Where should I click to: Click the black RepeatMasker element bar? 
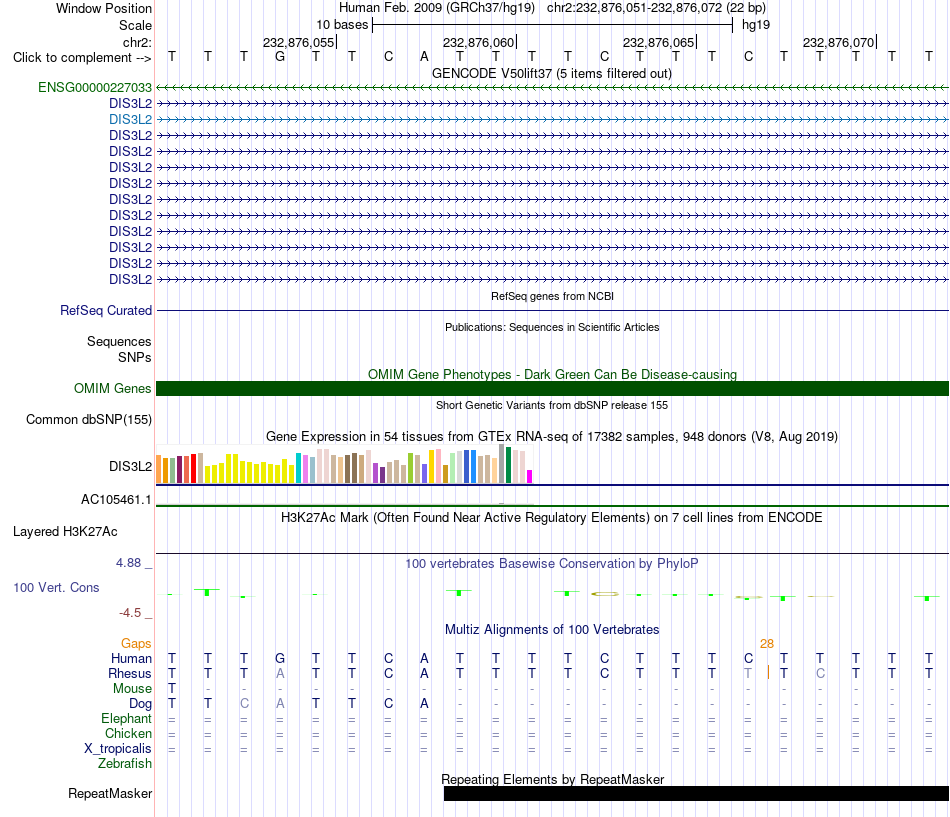[696, 793]
